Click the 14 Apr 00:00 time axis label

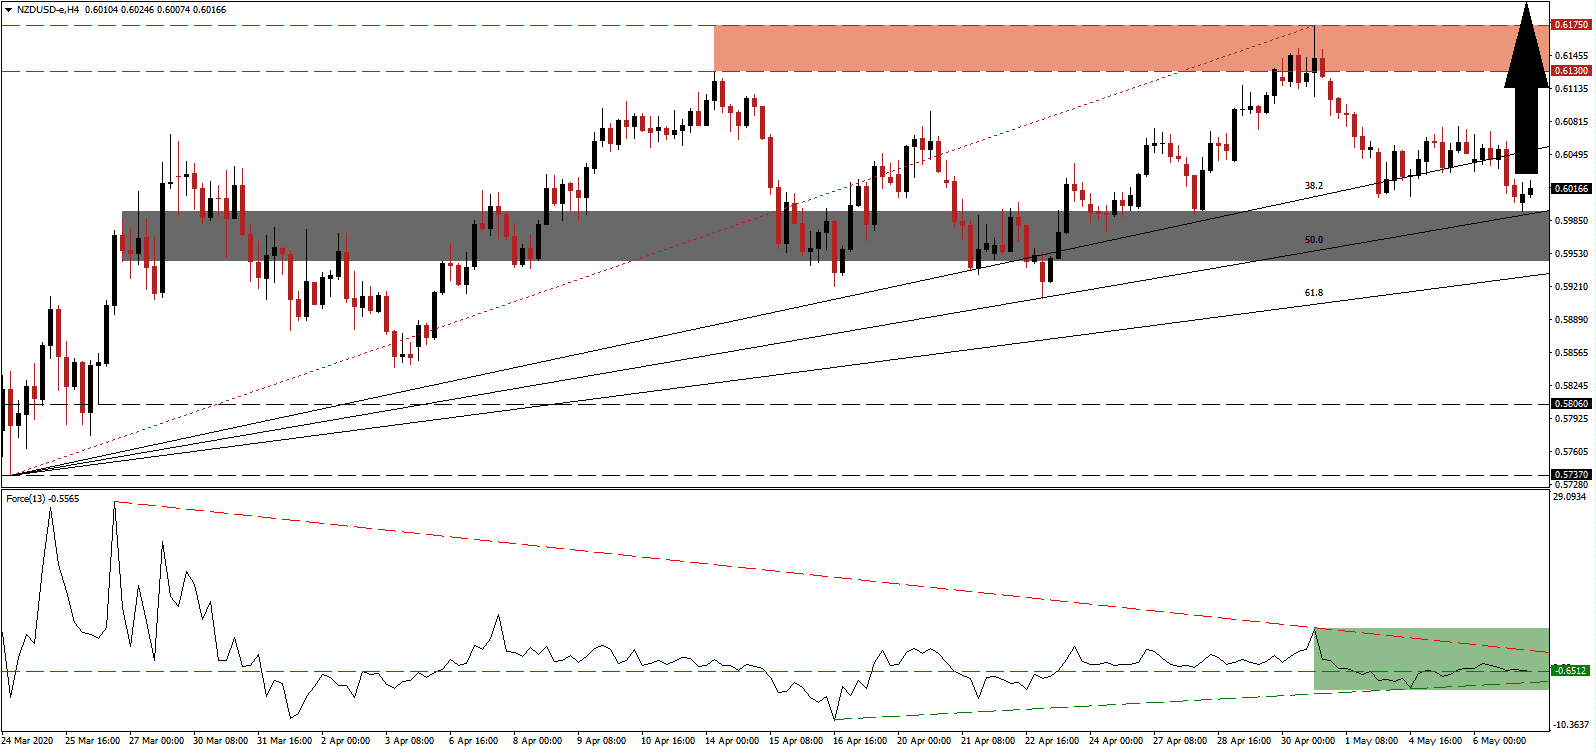coord(732,741)
